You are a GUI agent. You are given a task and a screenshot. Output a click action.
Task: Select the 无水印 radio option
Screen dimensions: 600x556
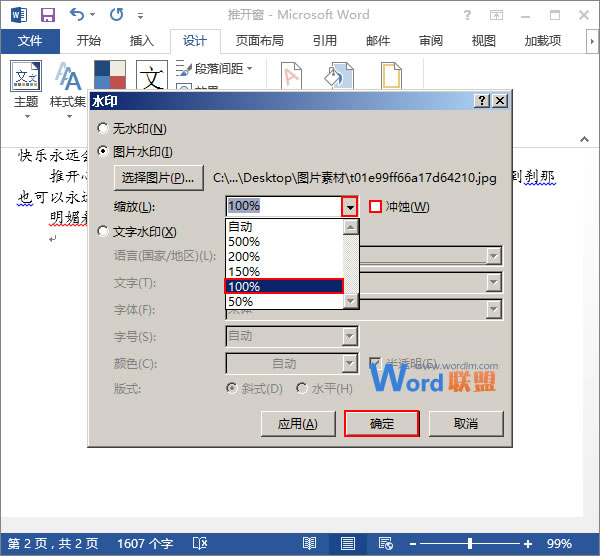103,128
